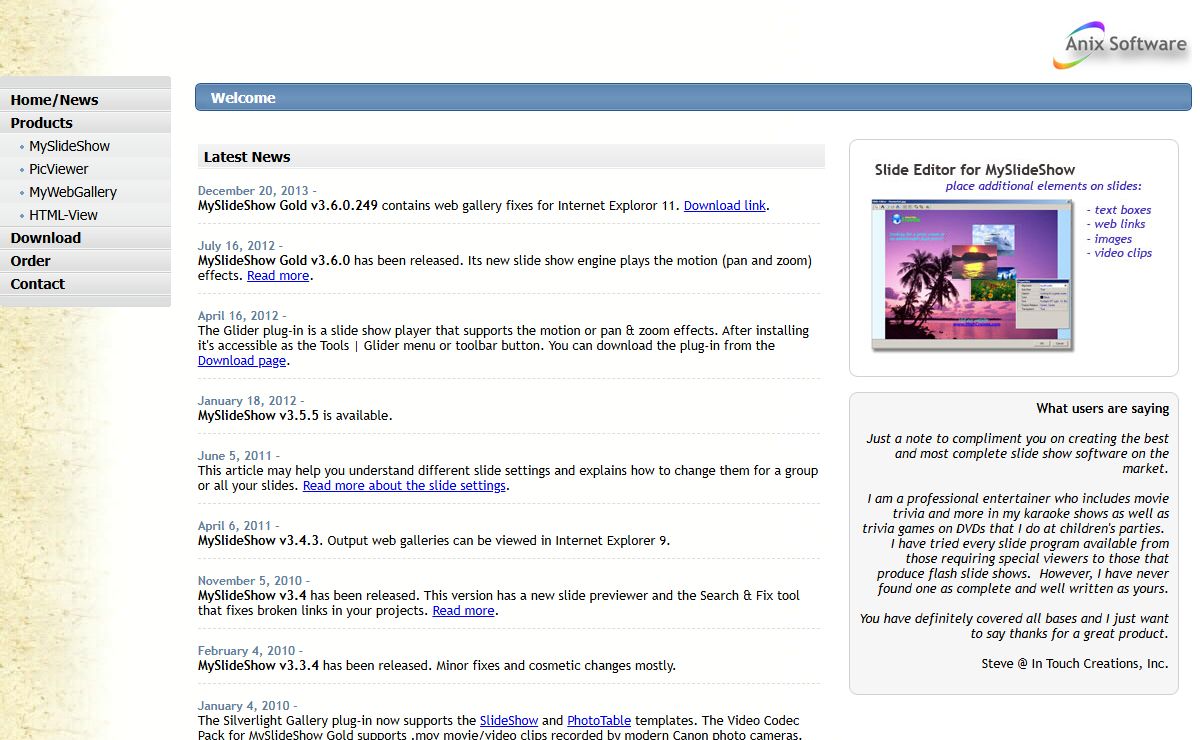1200x740 pixels.
Task: Click Read more about the slide settings
Action: (x=404, y=485)
